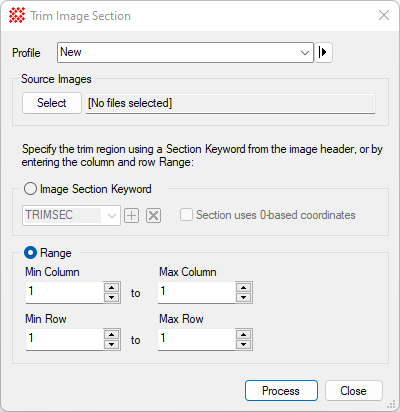400x412 pixels.
Task: Select the Image Section Keyword radio button
Action: (30, 189)
